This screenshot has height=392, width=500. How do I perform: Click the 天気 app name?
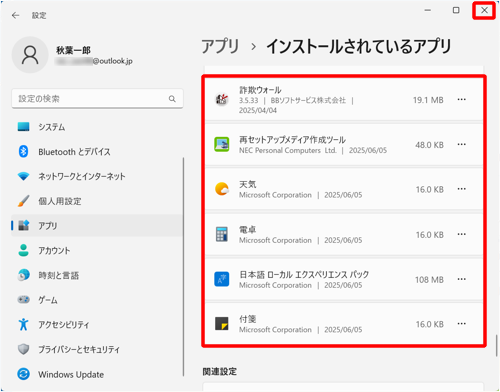pos(248,184)
